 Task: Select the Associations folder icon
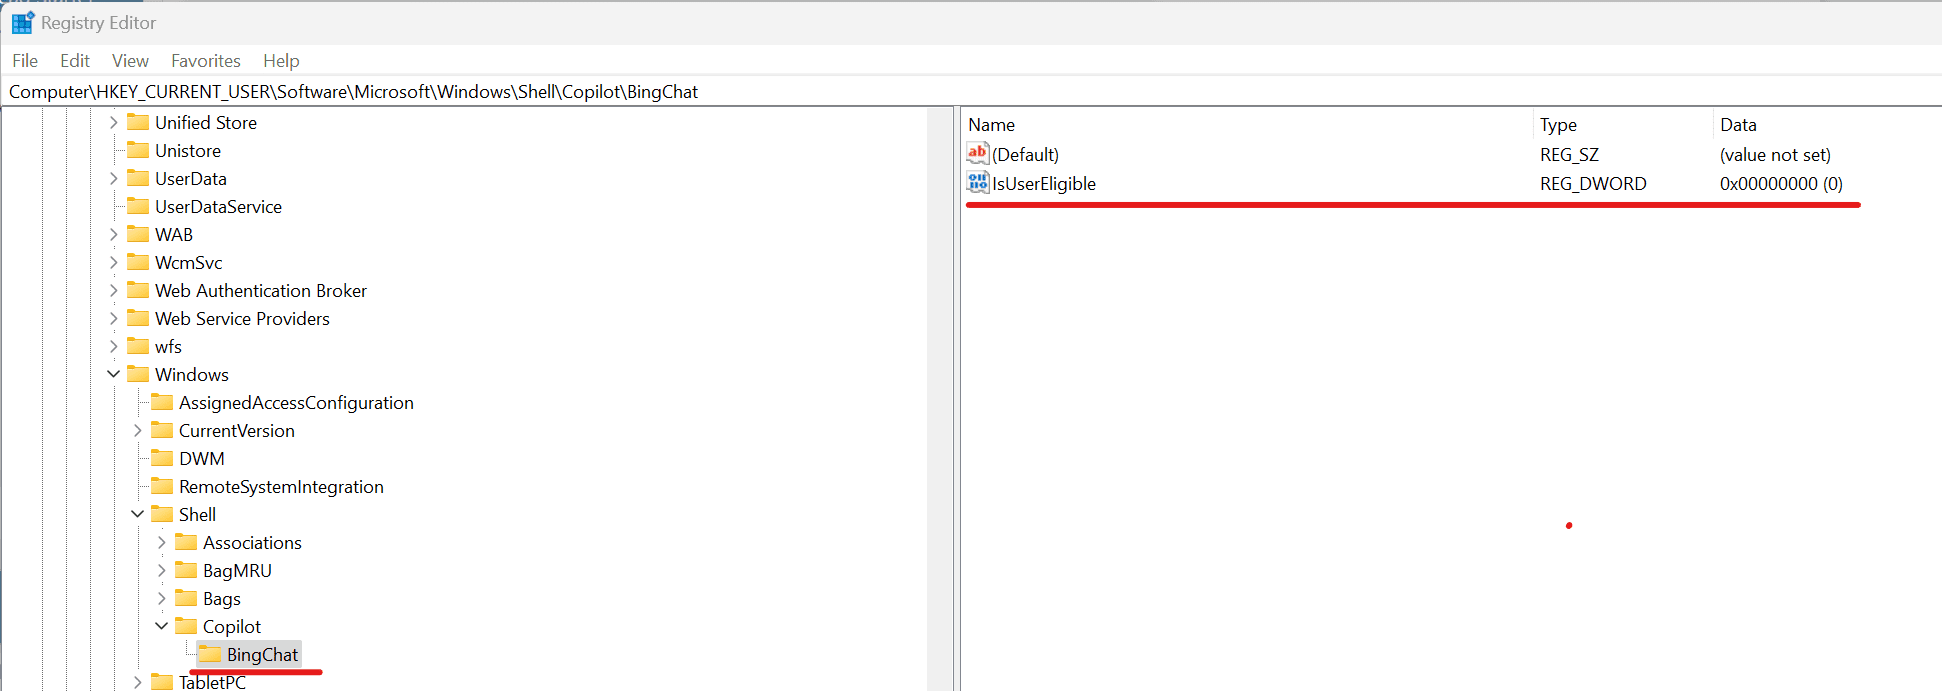186,542
